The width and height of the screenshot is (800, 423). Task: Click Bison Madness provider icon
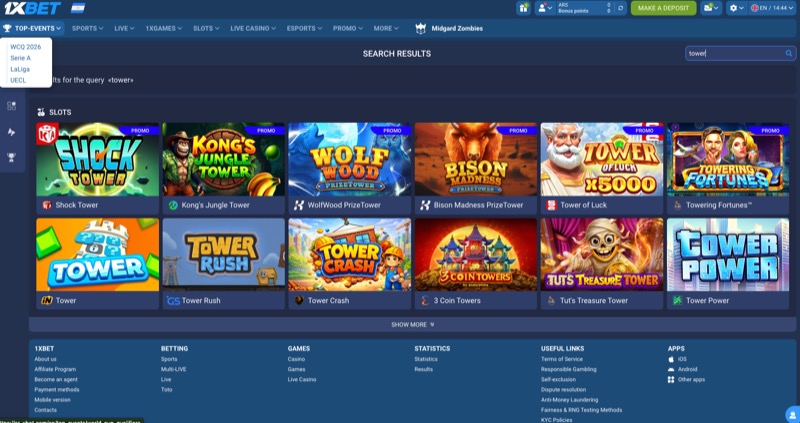(425, 205)
